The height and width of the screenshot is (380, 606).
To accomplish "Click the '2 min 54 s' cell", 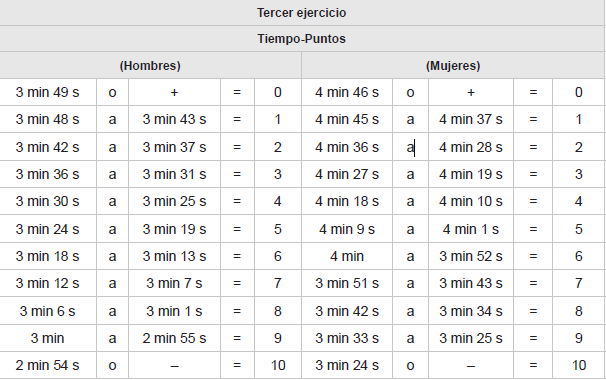I will [x=48, y=365].
